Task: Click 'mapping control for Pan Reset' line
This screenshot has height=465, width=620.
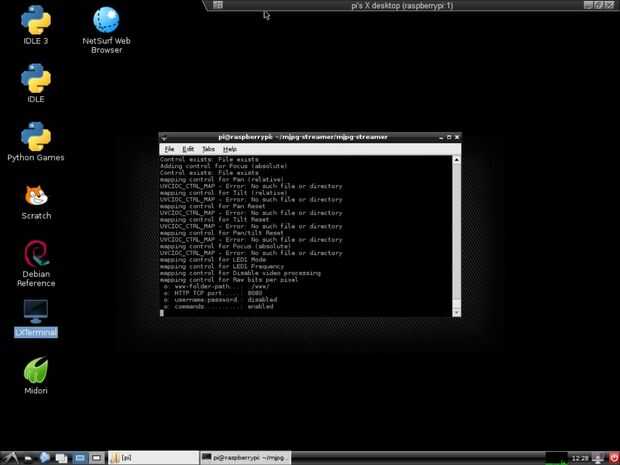Action: [x=213, y=206]
